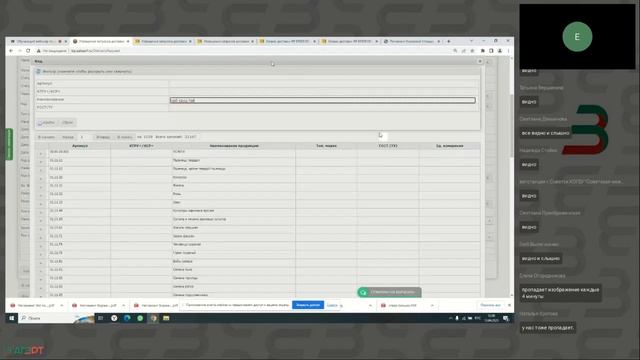Open the green chat widget icon

[x=363, y=292]
